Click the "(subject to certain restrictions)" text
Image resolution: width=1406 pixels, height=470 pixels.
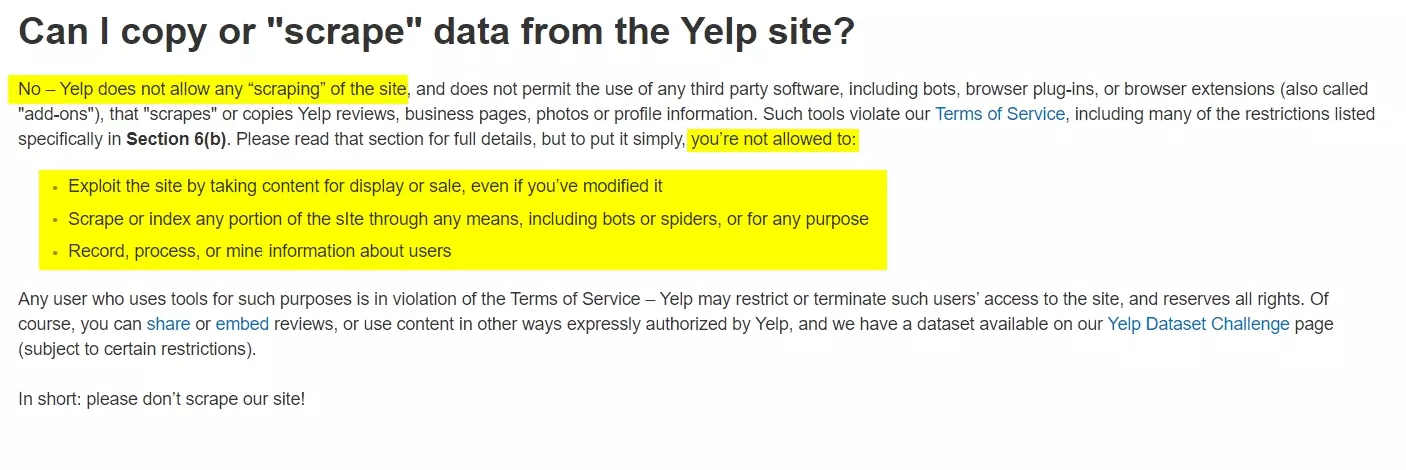coord(137,349)
